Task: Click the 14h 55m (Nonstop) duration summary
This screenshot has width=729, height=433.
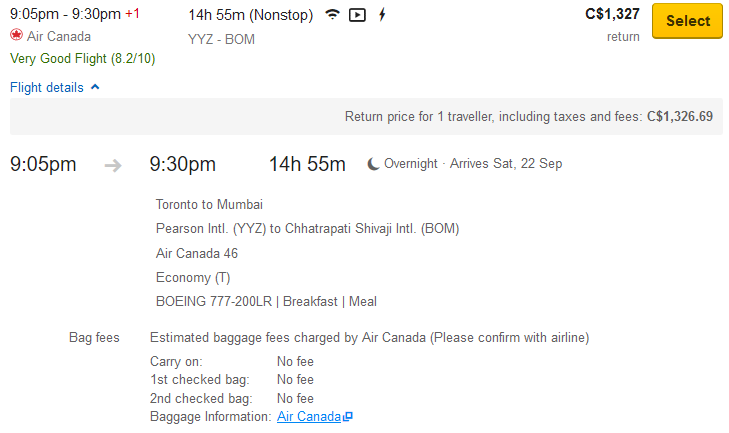Action: pyautogui.click(x=250, y=15)
